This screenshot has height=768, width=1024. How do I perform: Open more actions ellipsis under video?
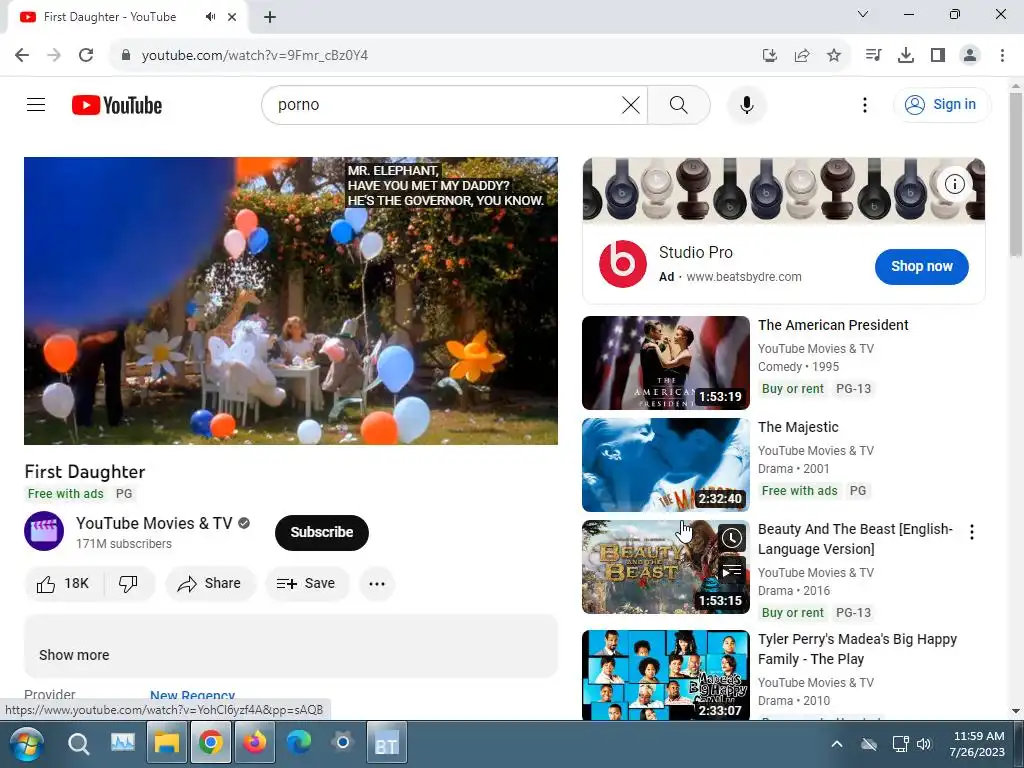point(377,583)
